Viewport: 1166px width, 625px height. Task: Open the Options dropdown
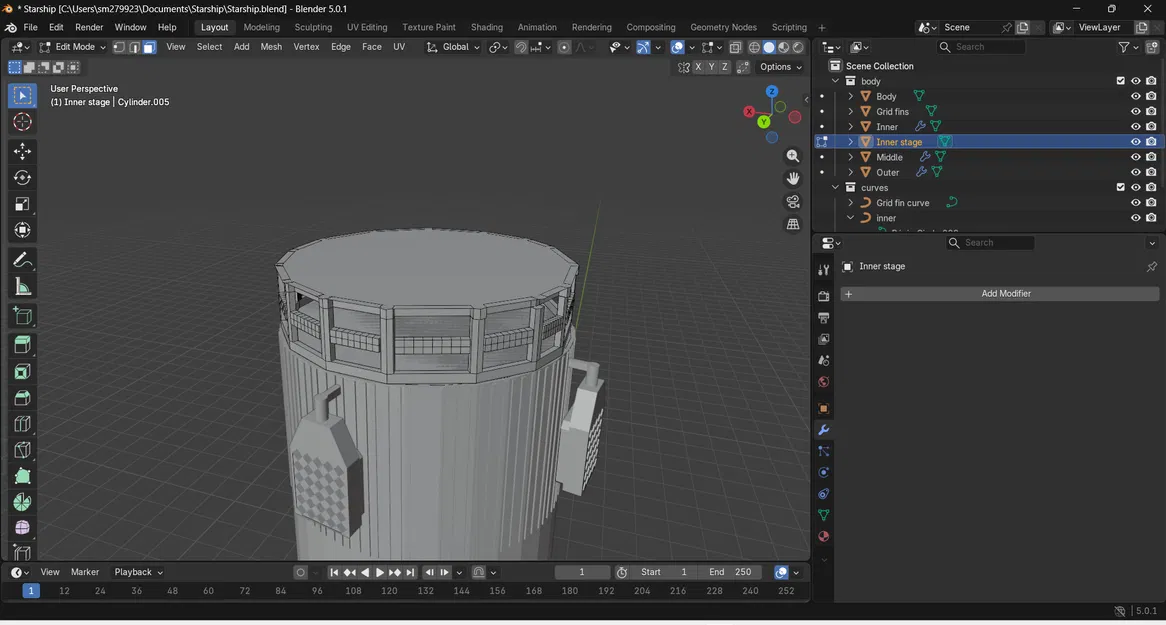778,66
